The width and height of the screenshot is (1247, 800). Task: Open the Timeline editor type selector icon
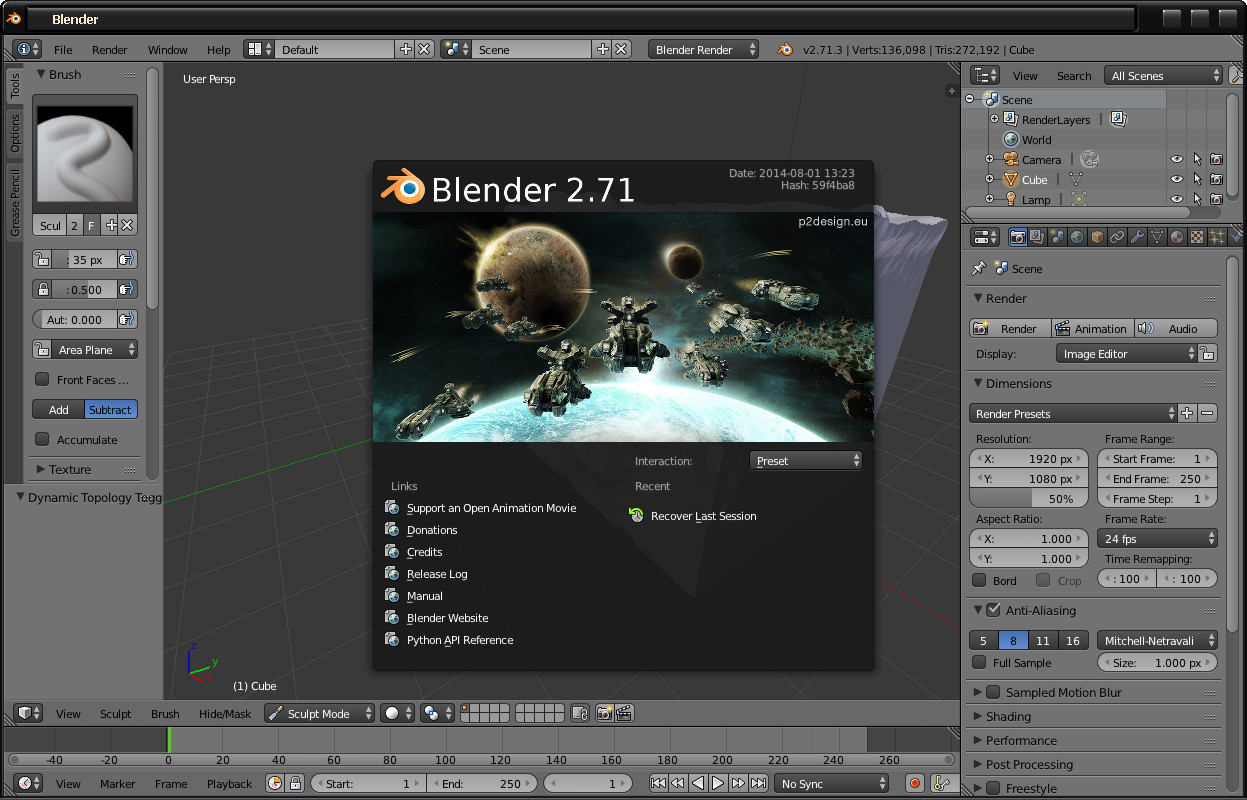click(29, 783)
